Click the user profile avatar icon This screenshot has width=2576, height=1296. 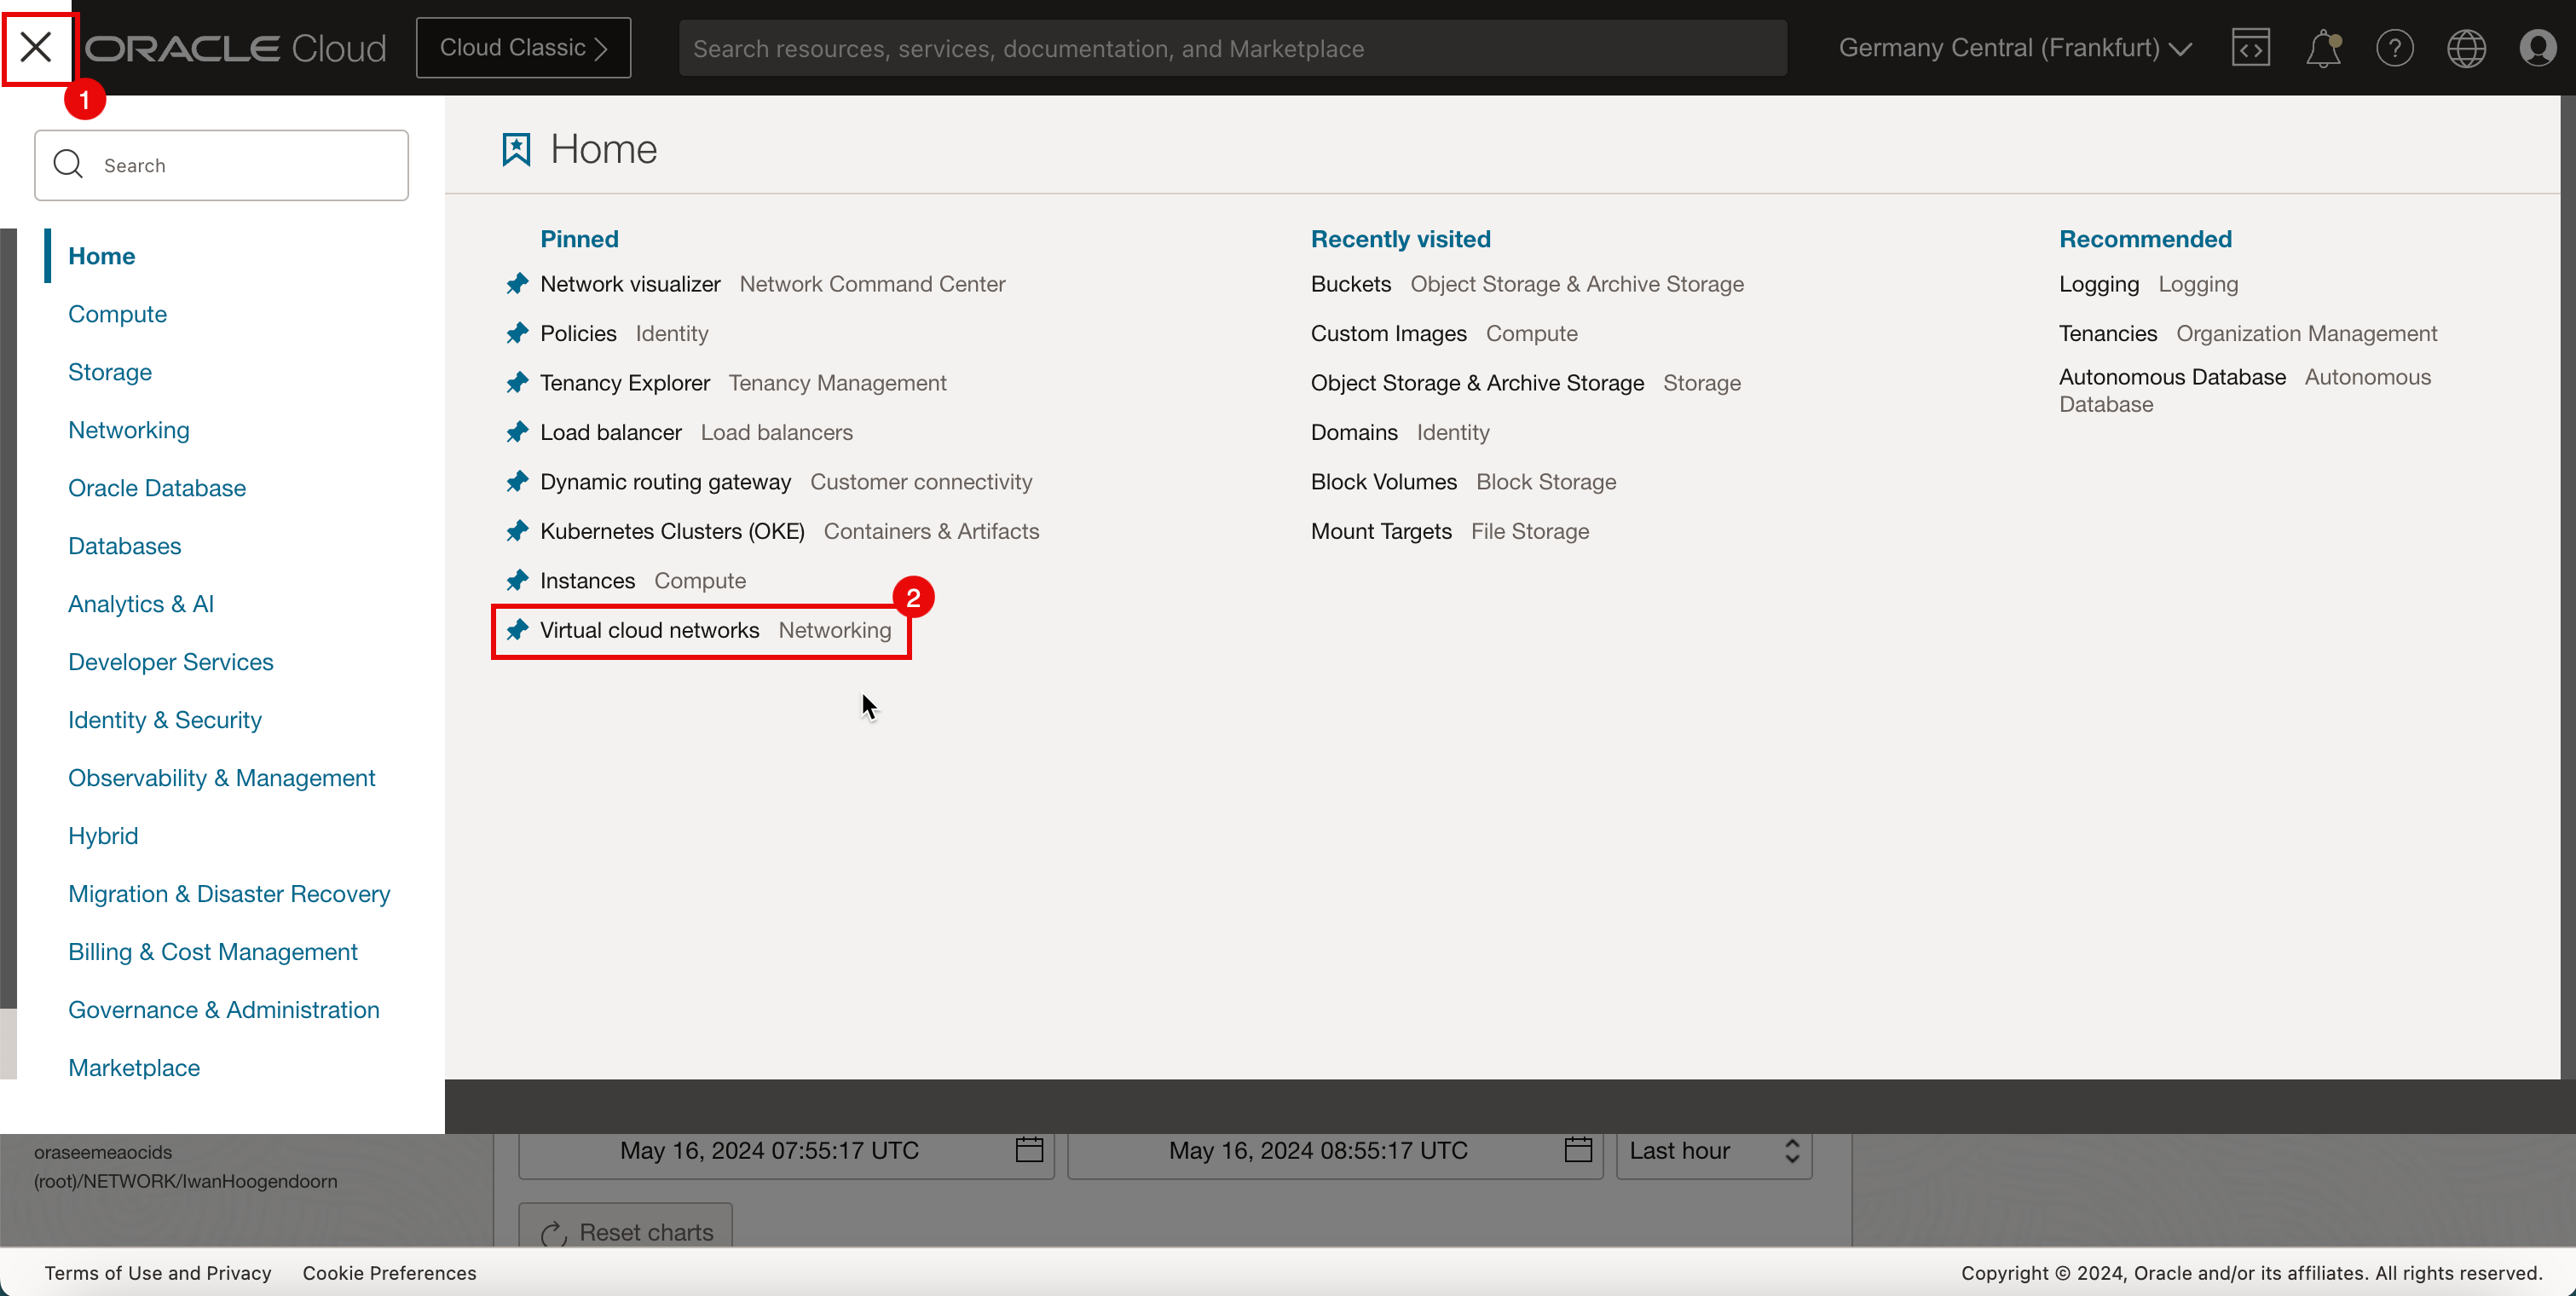[2538, 48]
